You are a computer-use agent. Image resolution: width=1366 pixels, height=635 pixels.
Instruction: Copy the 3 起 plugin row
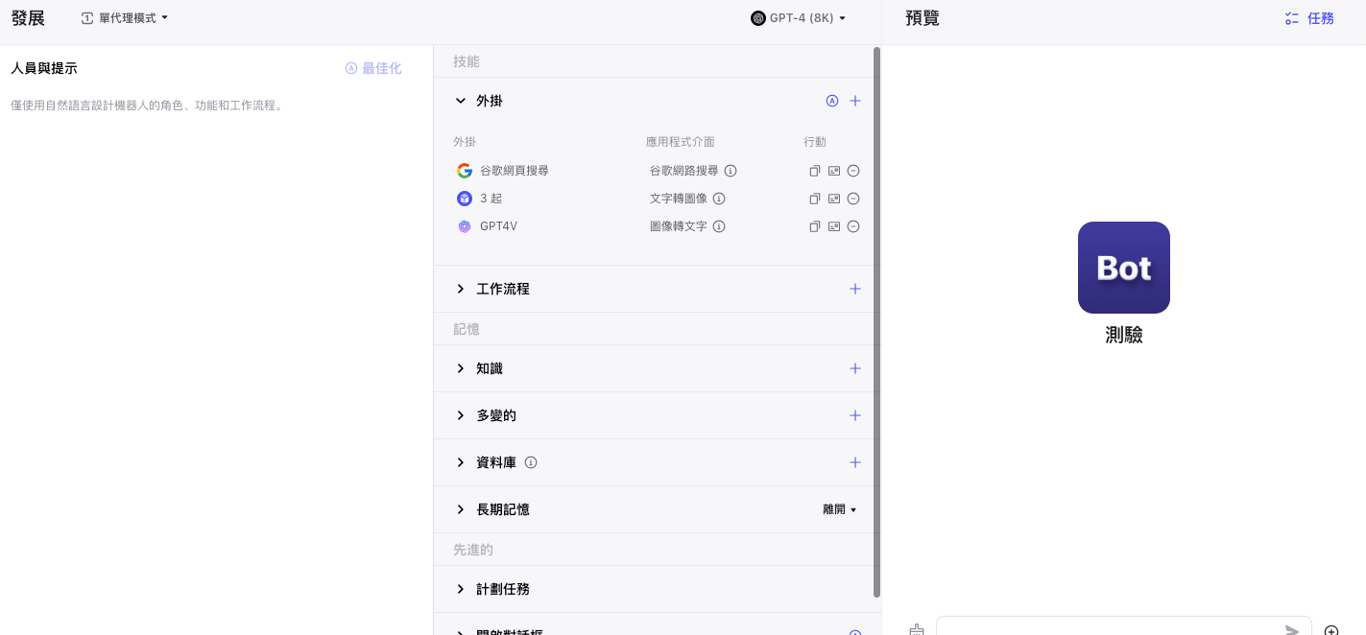[815, 199]
